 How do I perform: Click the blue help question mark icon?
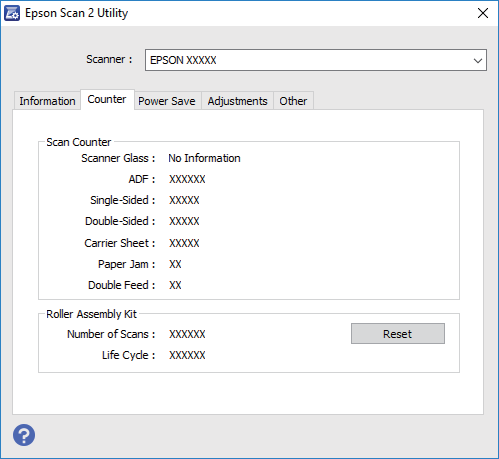pos(24,435)
